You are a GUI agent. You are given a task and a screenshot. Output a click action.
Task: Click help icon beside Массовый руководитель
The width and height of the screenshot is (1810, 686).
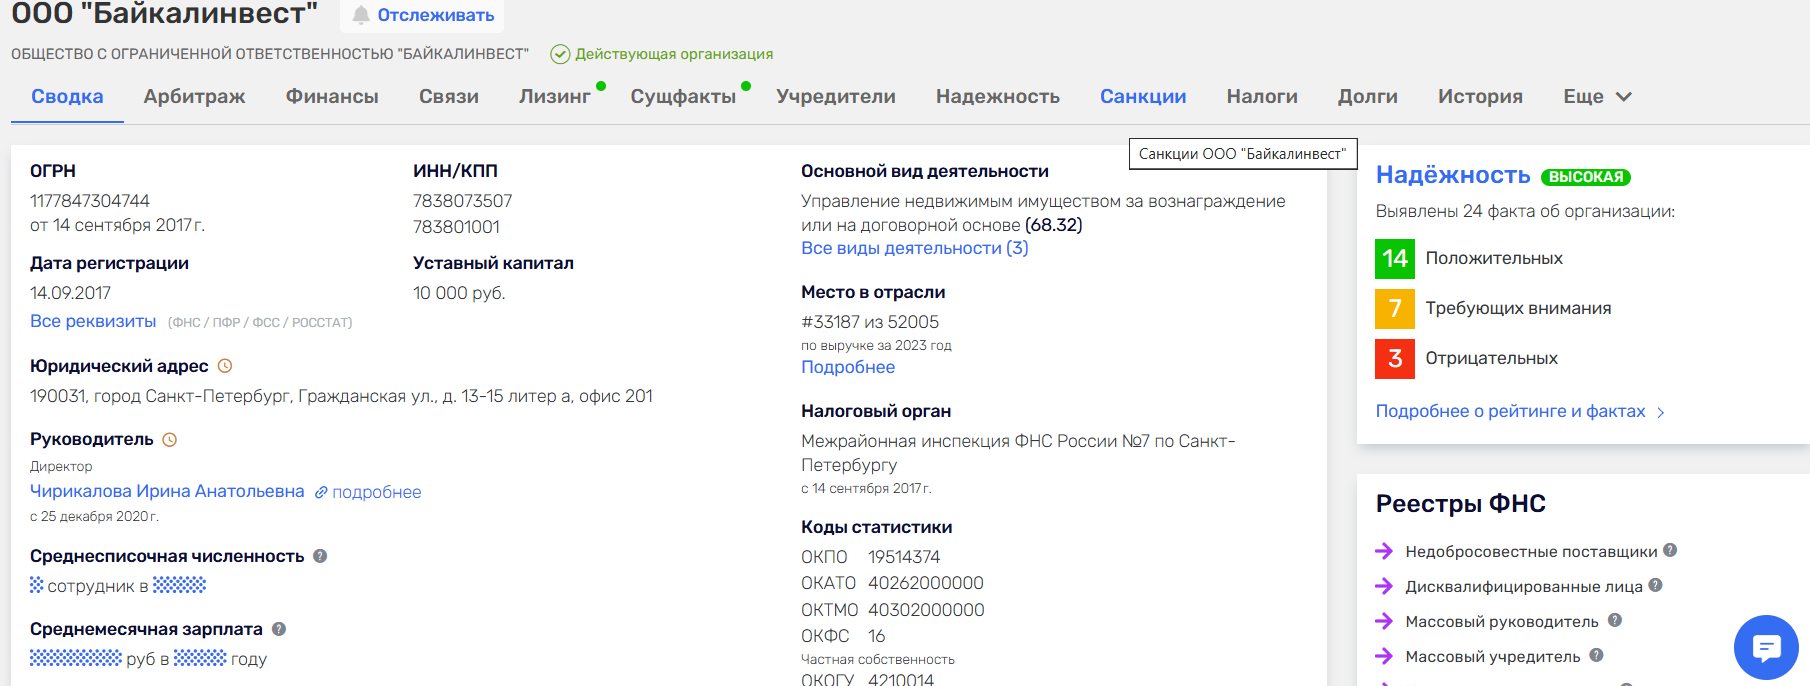[1614, 621]
